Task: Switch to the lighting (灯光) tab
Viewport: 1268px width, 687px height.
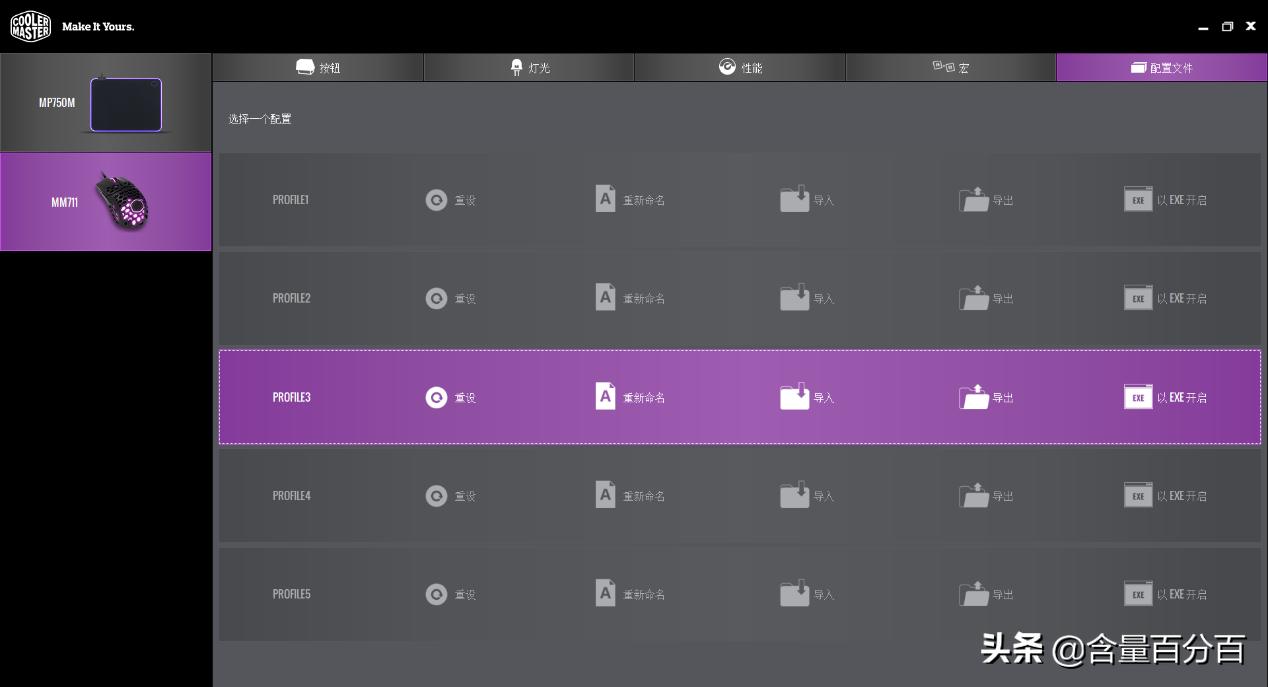Action: click(530, 67)
